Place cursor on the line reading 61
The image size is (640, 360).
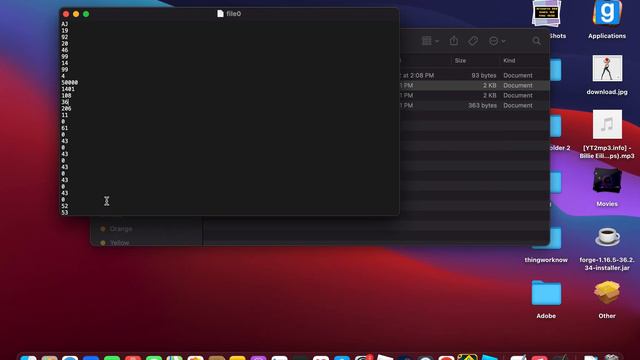point(64,128)
